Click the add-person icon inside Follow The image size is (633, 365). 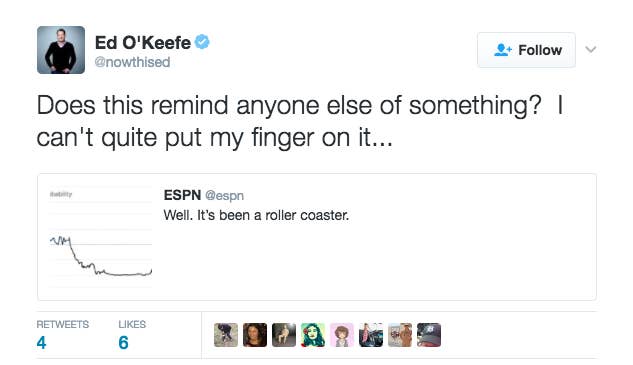pyautogui.click(x=503, y=50)
